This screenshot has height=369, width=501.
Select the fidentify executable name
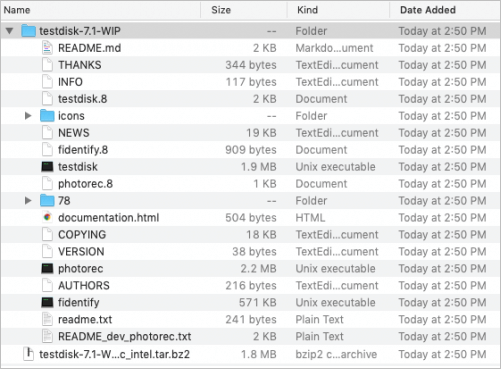(x=79, y=303)
